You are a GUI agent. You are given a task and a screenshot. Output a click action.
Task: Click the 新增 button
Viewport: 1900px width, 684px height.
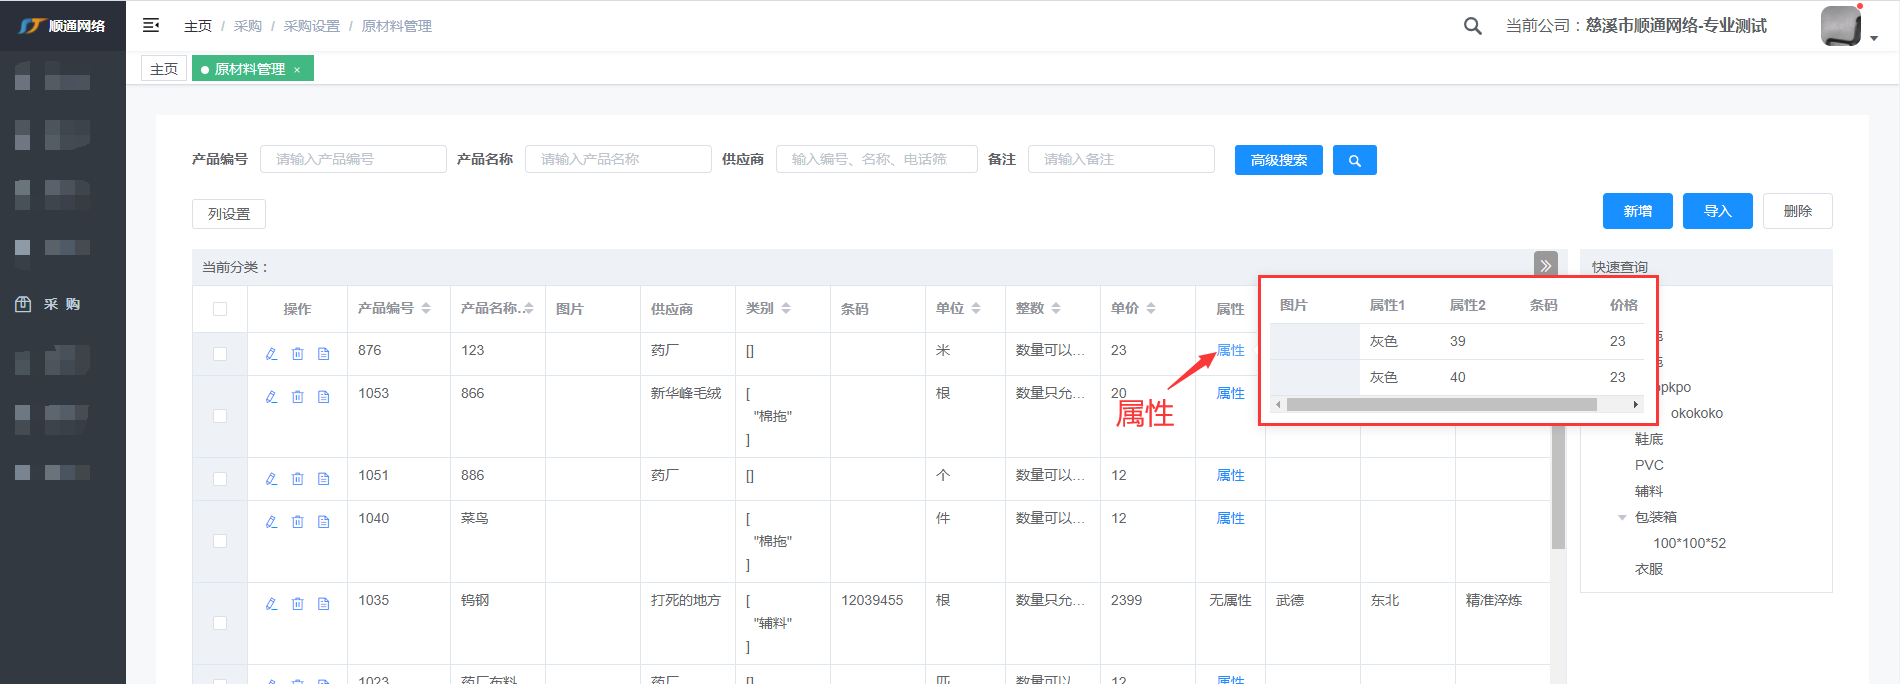click(1637, 211)
